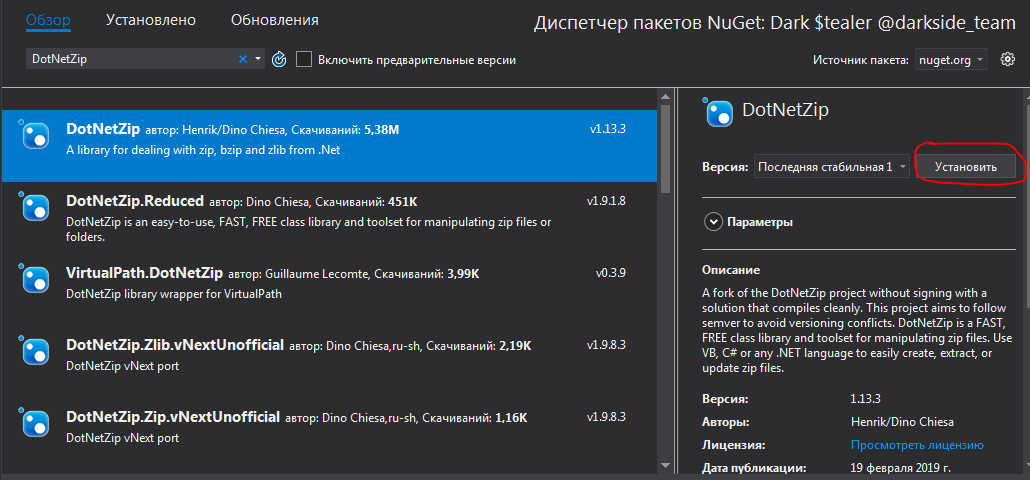This screenshot has width=1030, height=480.
Task: Select the DotNetZip package icon in list
Action: 35,135
